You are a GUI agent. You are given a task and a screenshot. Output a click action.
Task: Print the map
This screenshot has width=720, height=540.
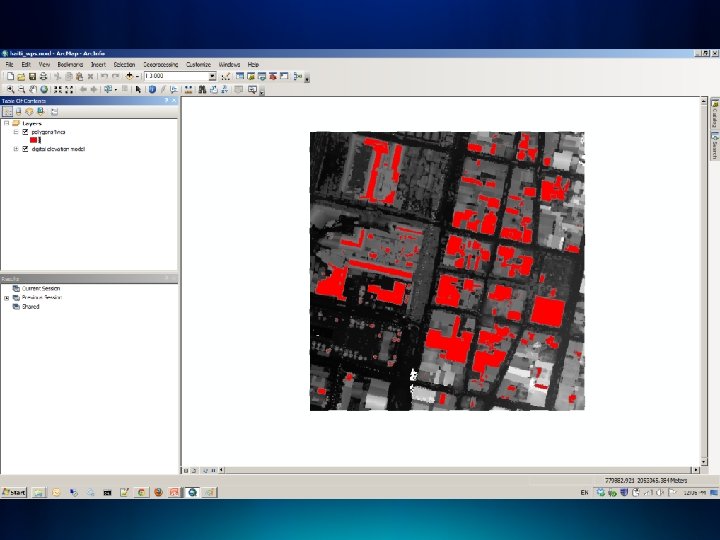click(x=44, y=76)
